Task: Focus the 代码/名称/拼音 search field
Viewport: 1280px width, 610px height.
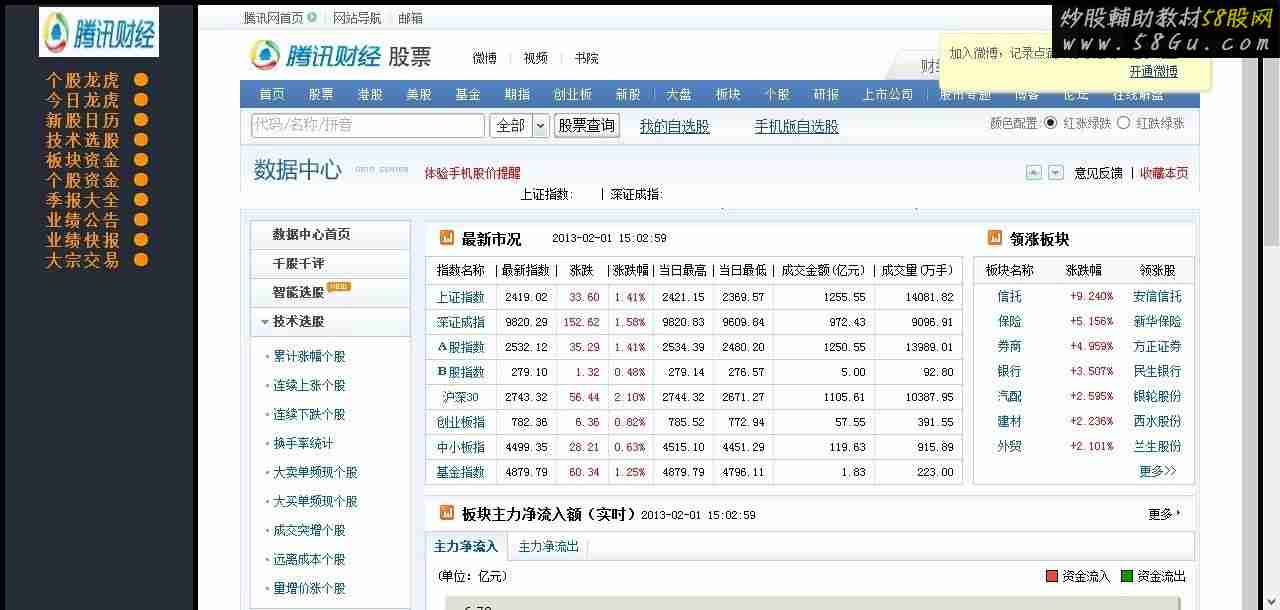Action: (x=368, y=125)
